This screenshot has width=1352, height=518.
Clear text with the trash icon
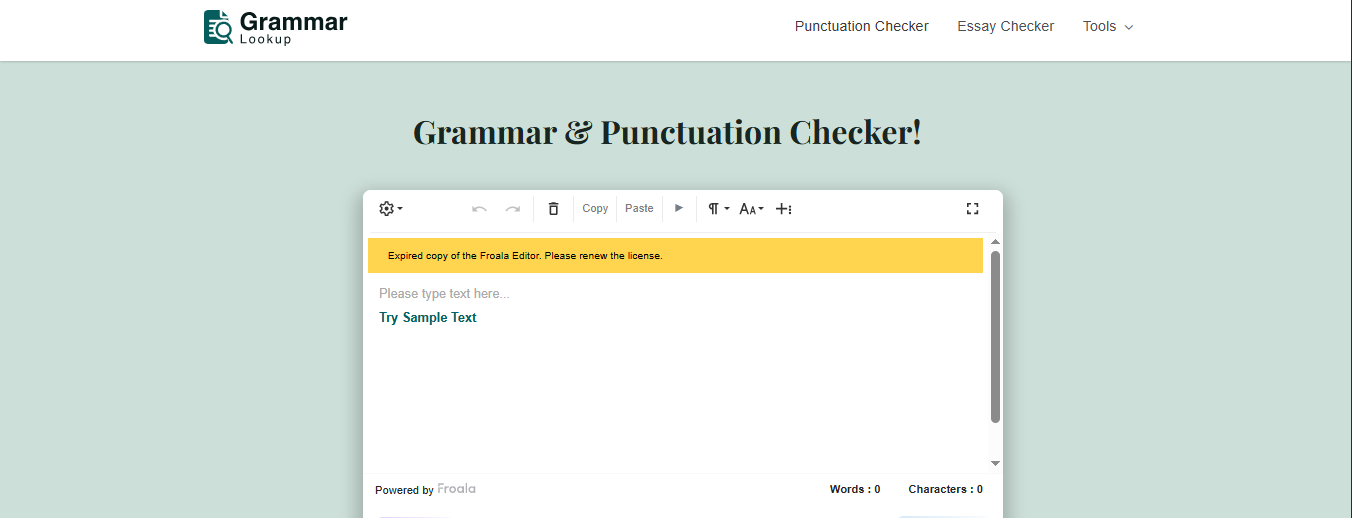553,209
